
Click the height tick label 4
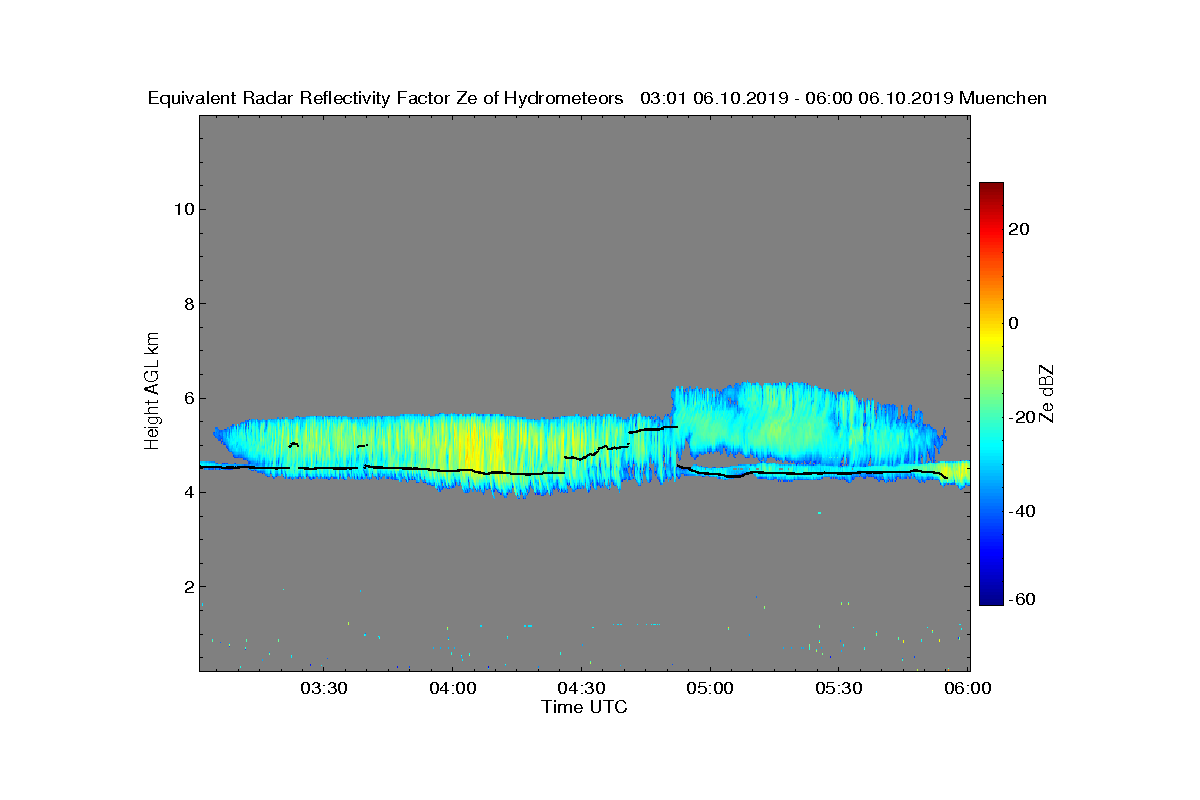point(187,492)
